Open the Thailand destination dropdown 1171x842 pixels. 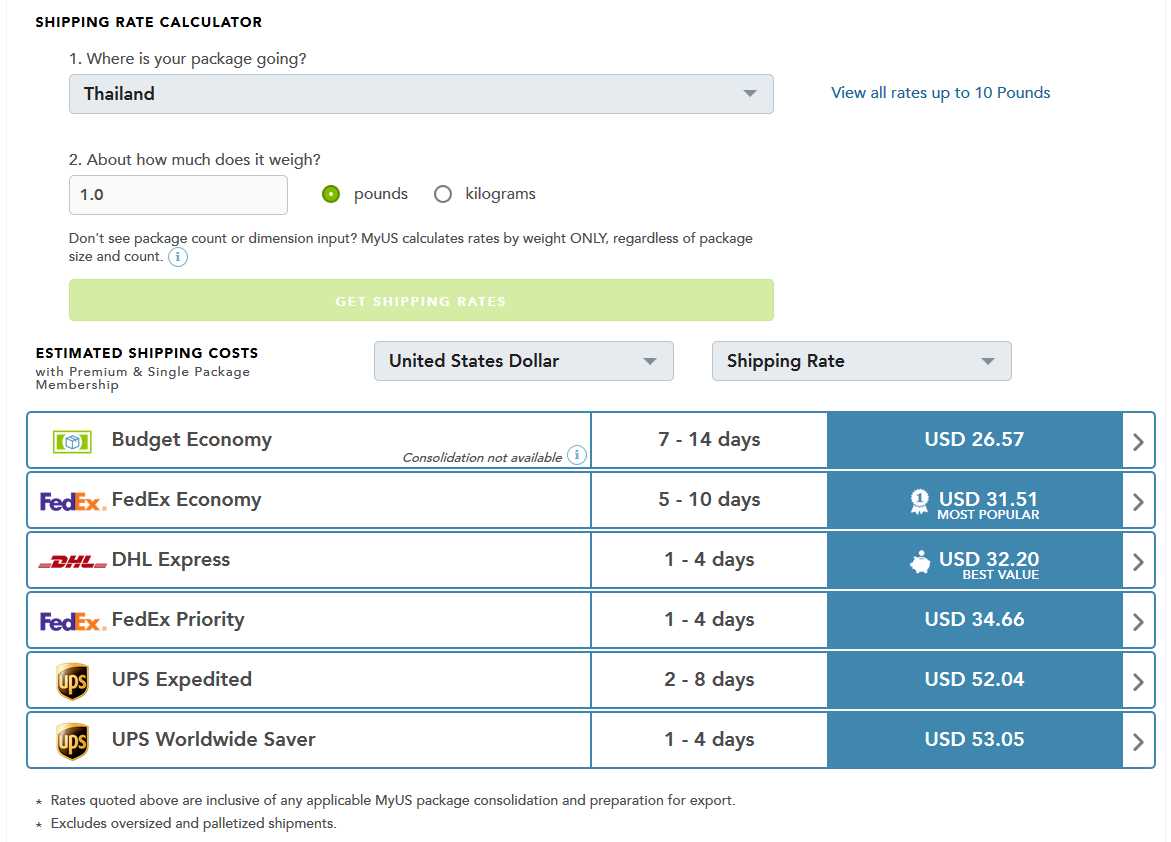tap(420, 94)
